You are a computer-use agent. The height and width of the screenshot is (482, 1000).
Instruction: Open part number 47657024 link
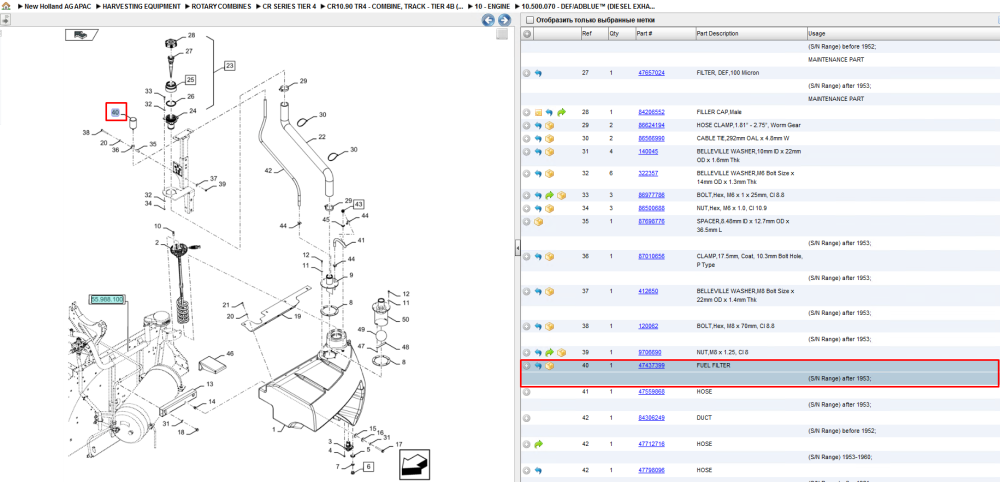pos(651,73)
